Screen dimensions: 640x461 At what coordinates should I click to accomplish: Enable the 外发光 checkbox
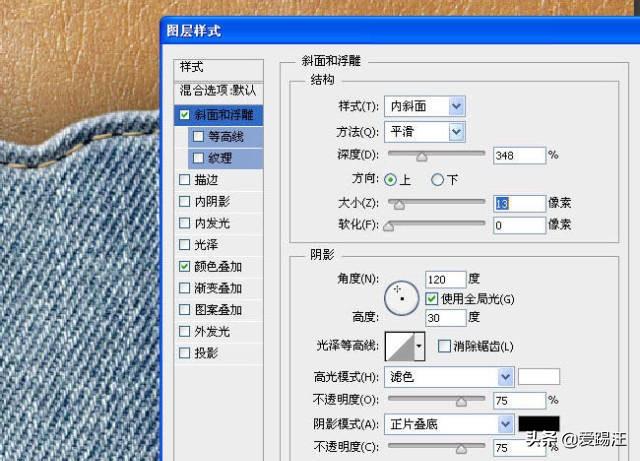tap(184, 331)
